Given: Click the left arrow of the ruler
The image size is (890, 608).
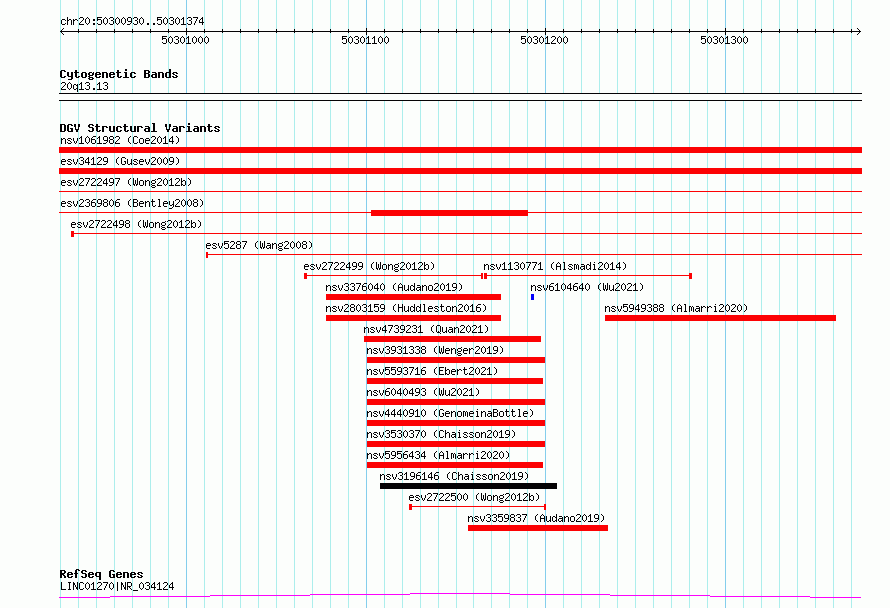Looking at the screenshot, I should coord(62,31).
